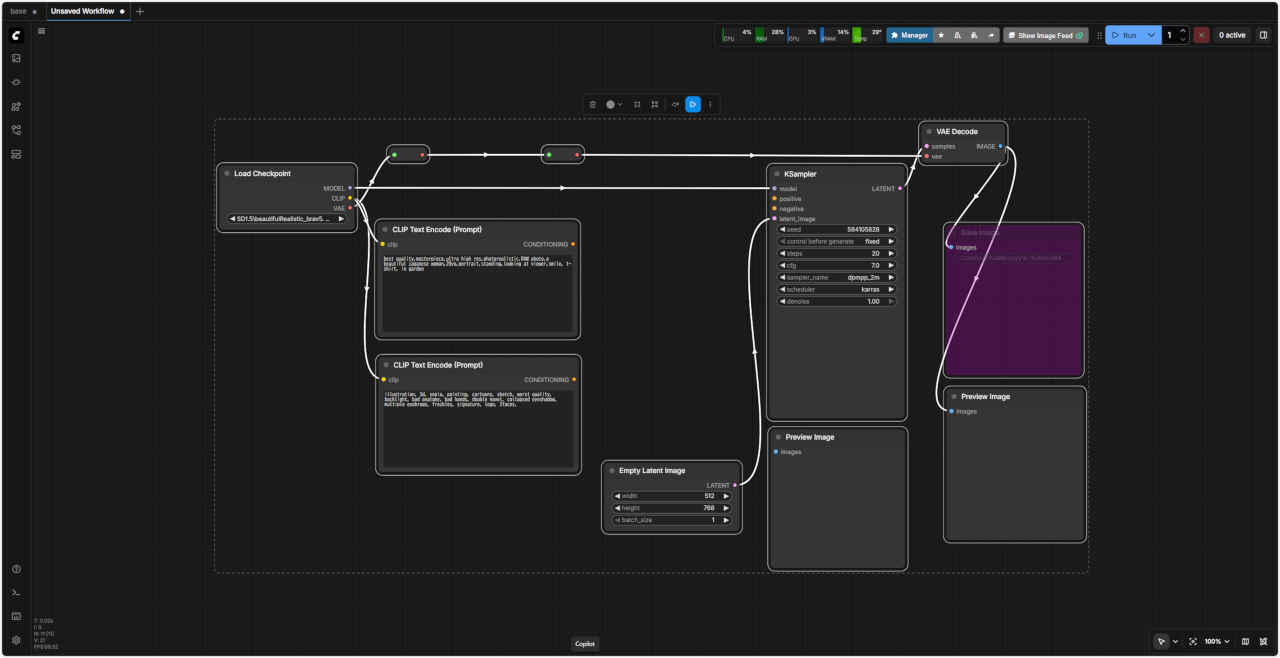Open a new workflow tab with the plus

coord(140,11)
